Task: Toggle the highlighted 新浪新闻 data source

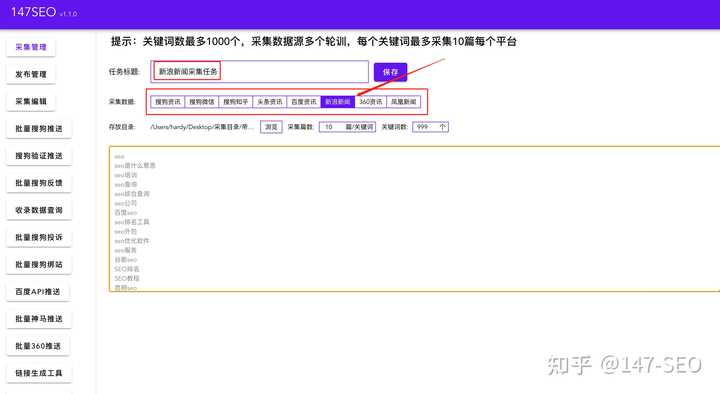Action: pos(338,101)
